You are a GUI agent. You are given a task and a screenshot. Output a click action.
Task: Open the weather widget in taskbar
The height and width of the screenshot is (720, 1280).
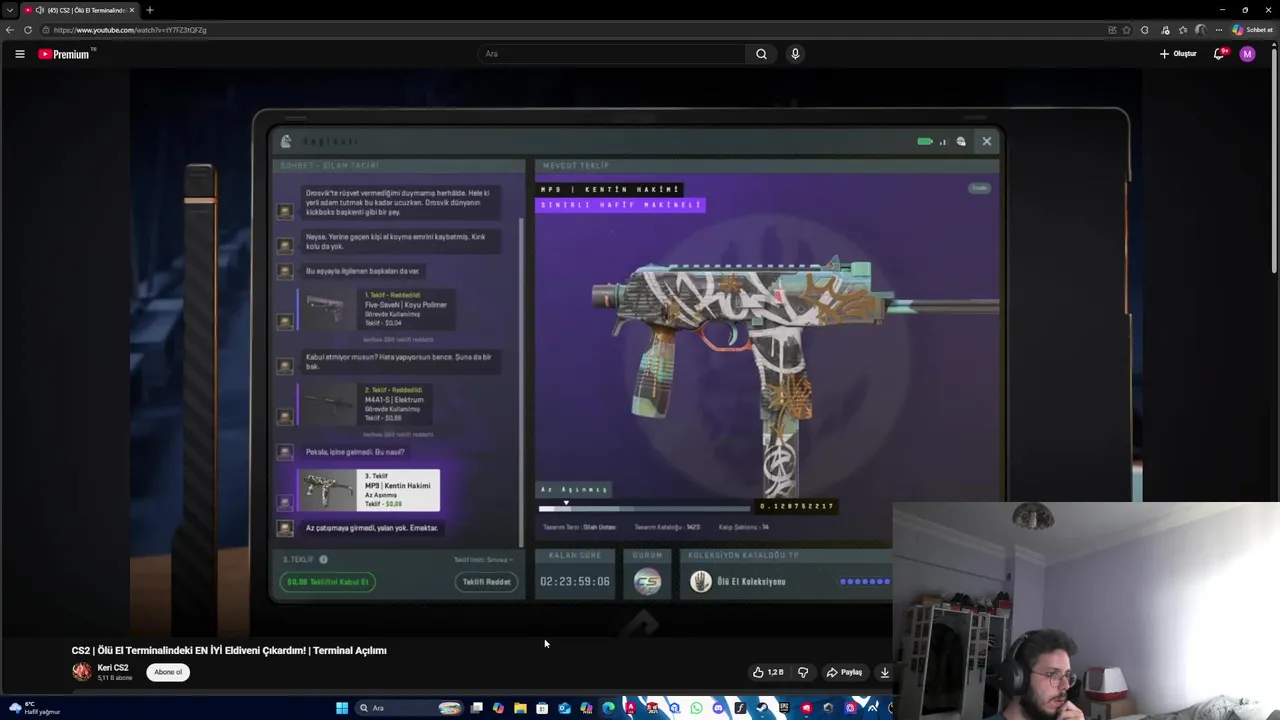pyautogui.click(x=35, y=708)
